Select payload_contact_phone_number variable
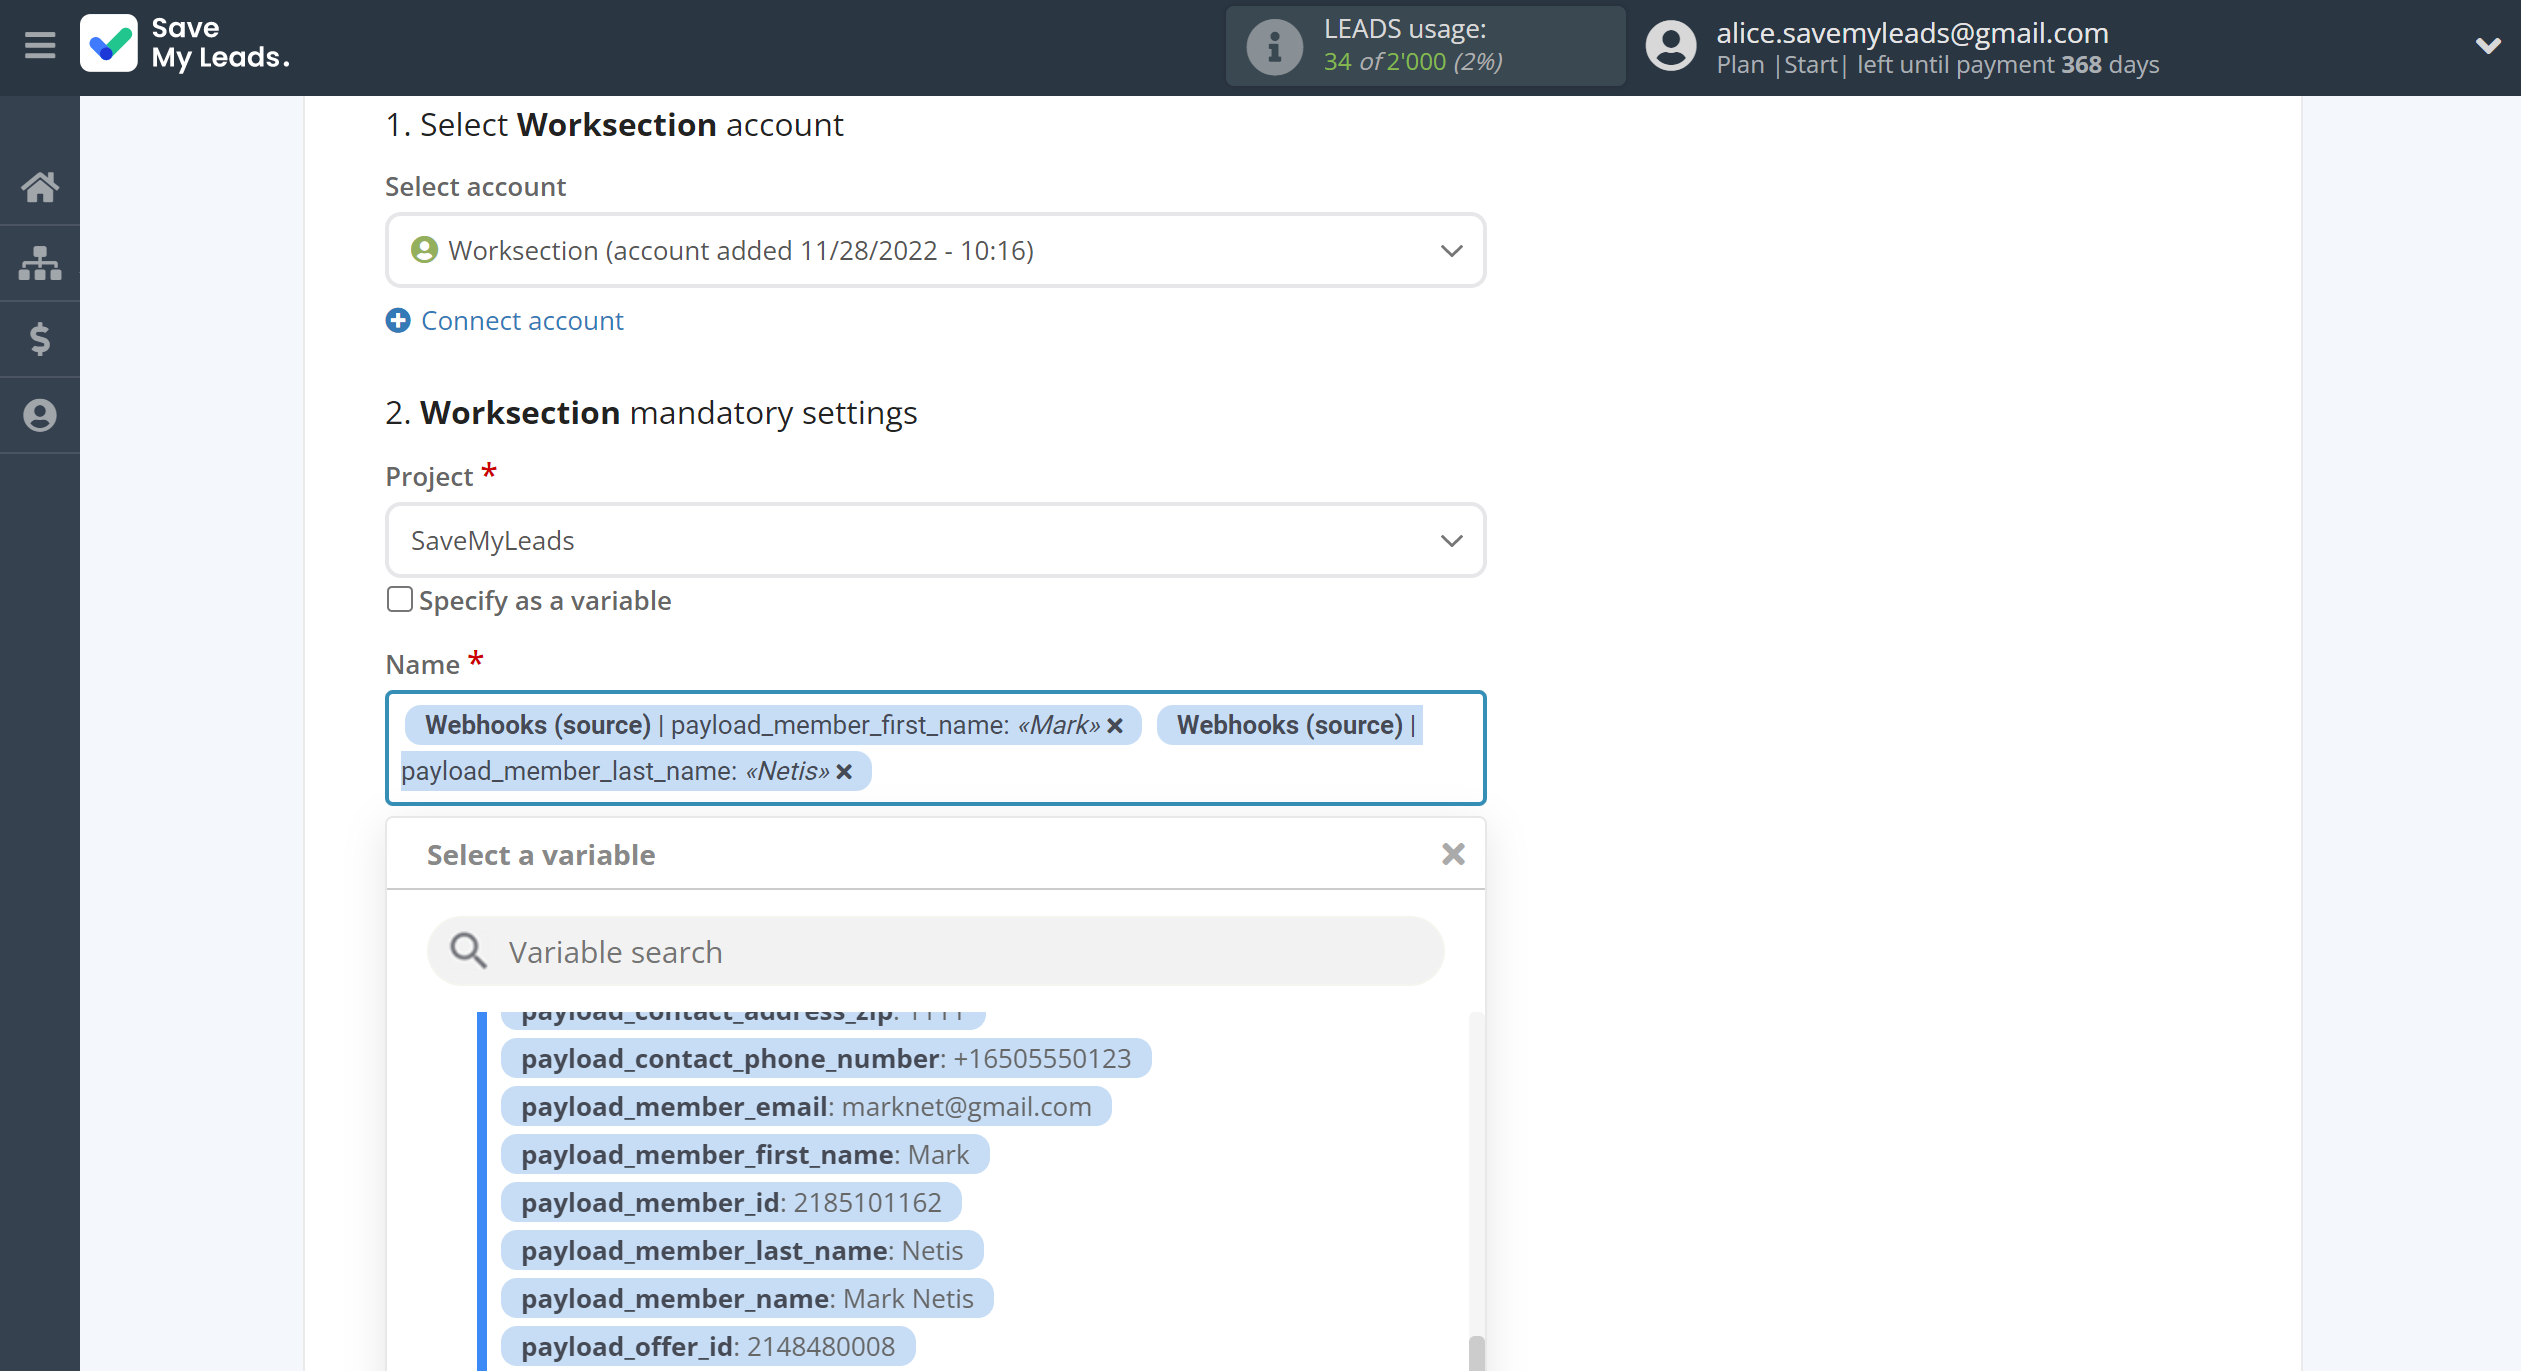 pyautogui.click(x=826, y=1058)
